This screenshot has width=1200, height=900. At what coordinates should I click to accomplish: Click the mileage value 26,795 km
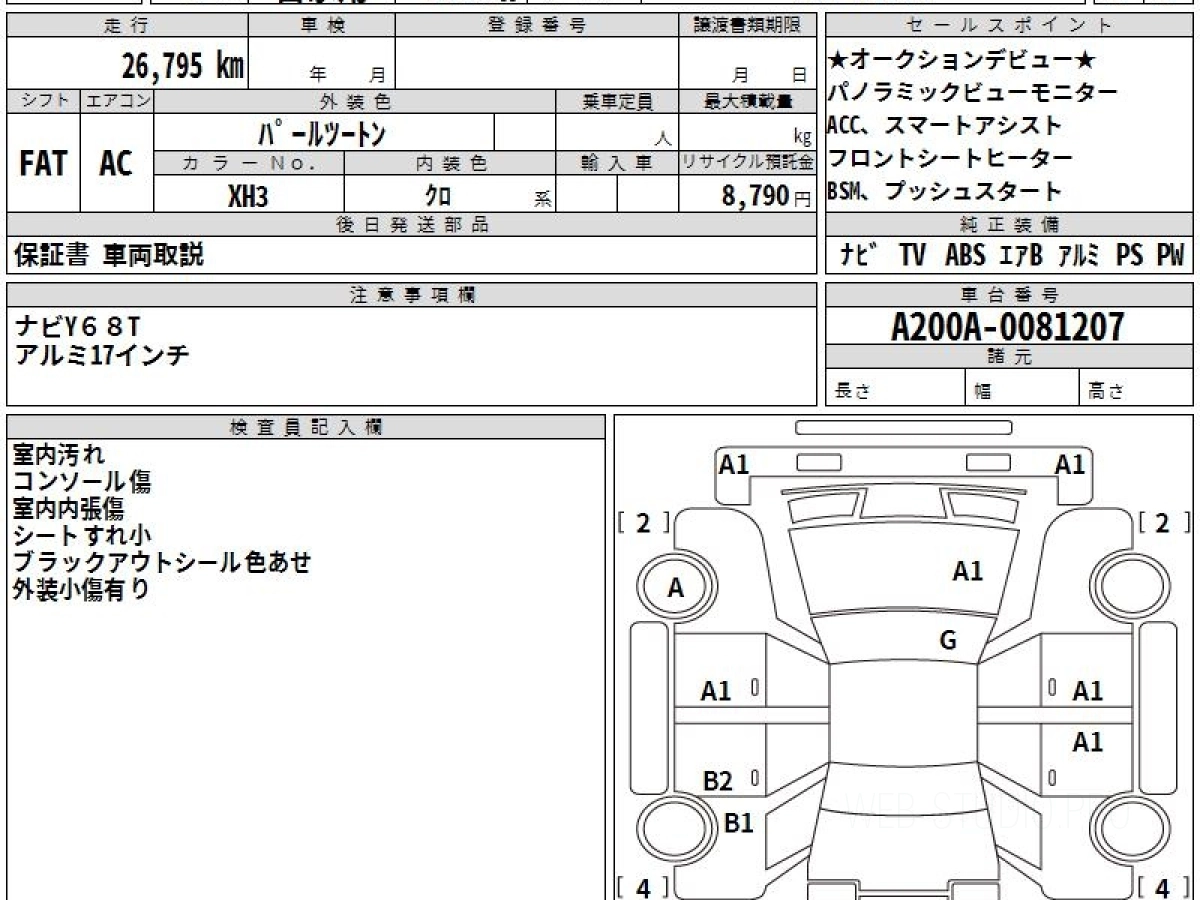(183, 65)
